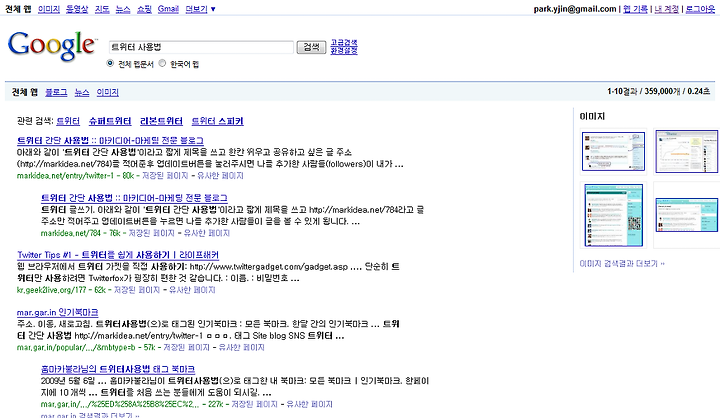
Task: Open the 환경설정 link
Action: [x=344, y=51]
